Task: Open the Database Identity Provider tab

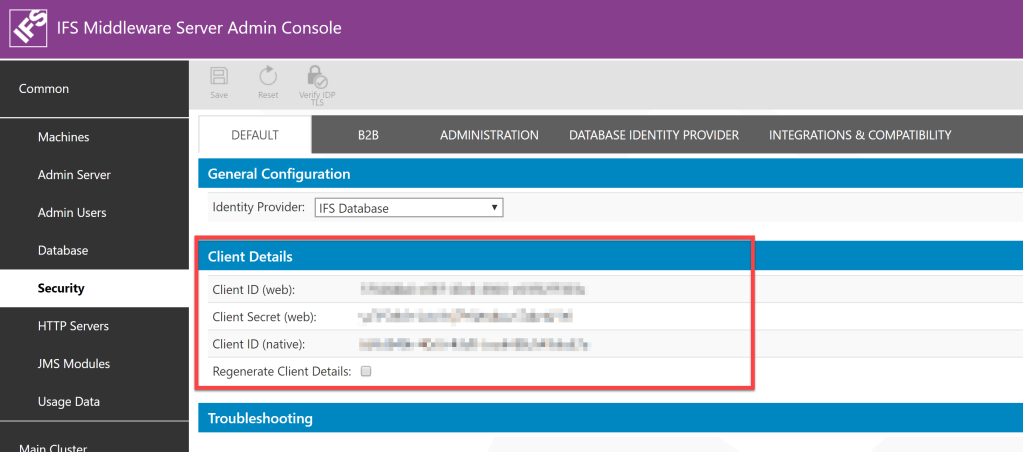Action: tap(653, 135)
